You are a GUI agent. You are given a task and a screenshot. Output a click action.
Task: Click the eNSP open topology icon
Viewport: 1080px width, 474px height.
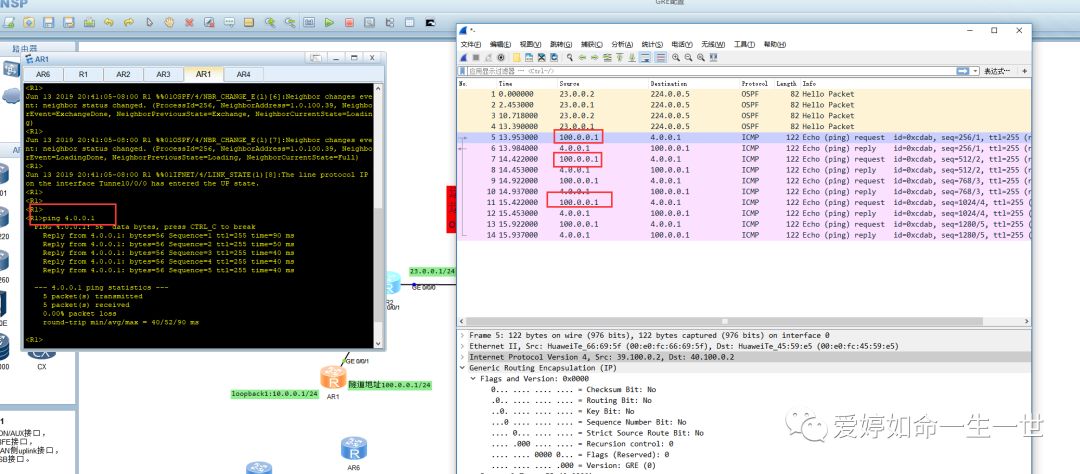29,22
